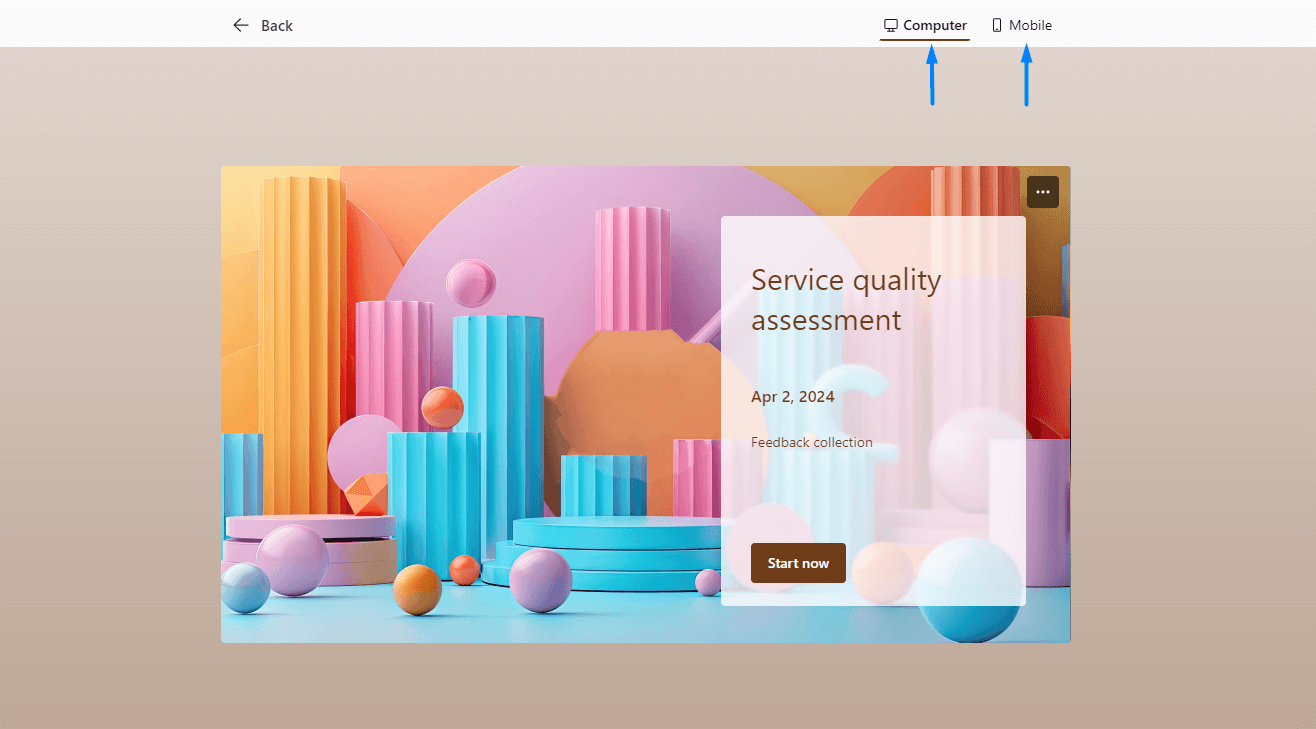1316x729 pixels.
Task: Click the "Feedback collection" description text
Action: [811, 442]
